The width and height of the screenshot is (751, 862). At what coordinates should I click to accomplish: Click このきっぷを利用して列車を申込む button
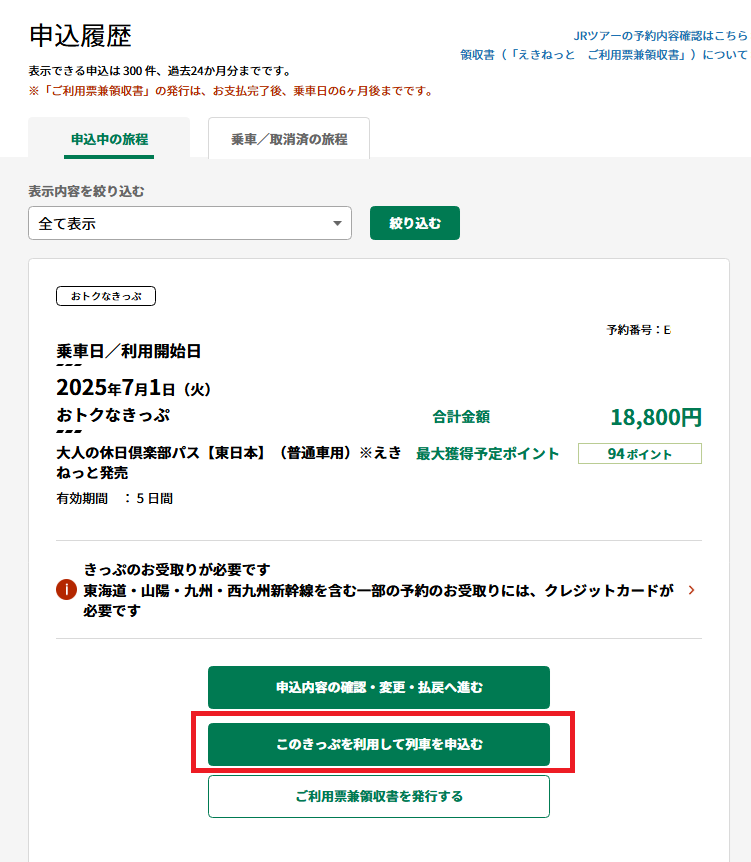point(379,745)
